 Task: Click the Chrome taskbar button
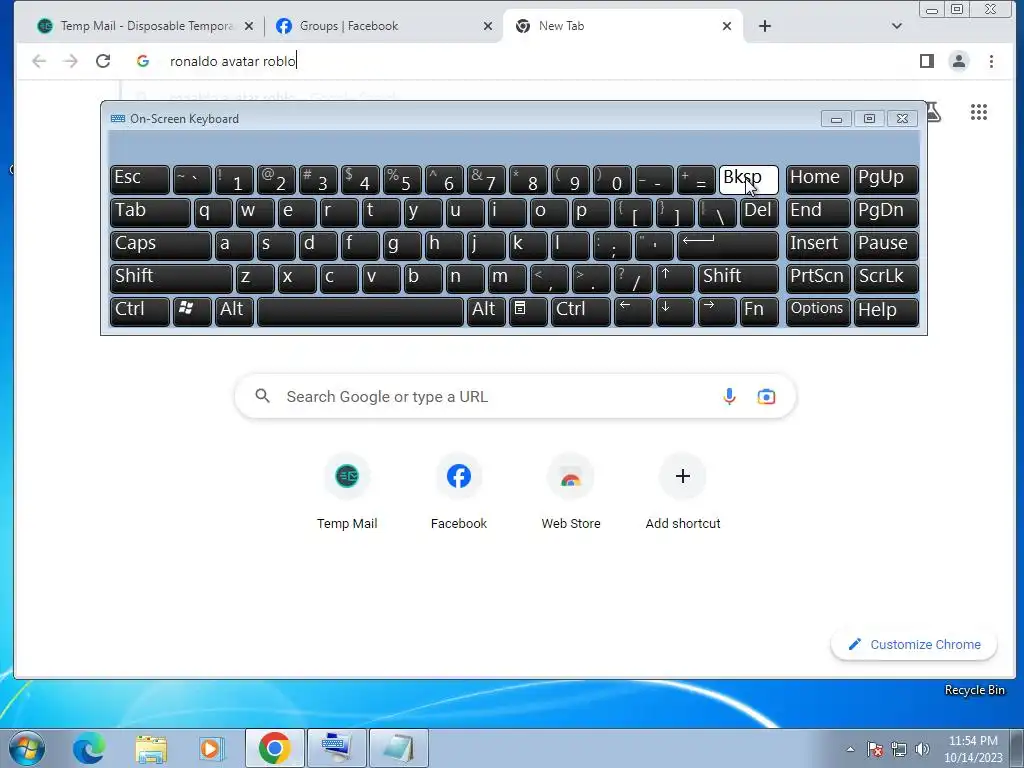[x=274, y=748]
